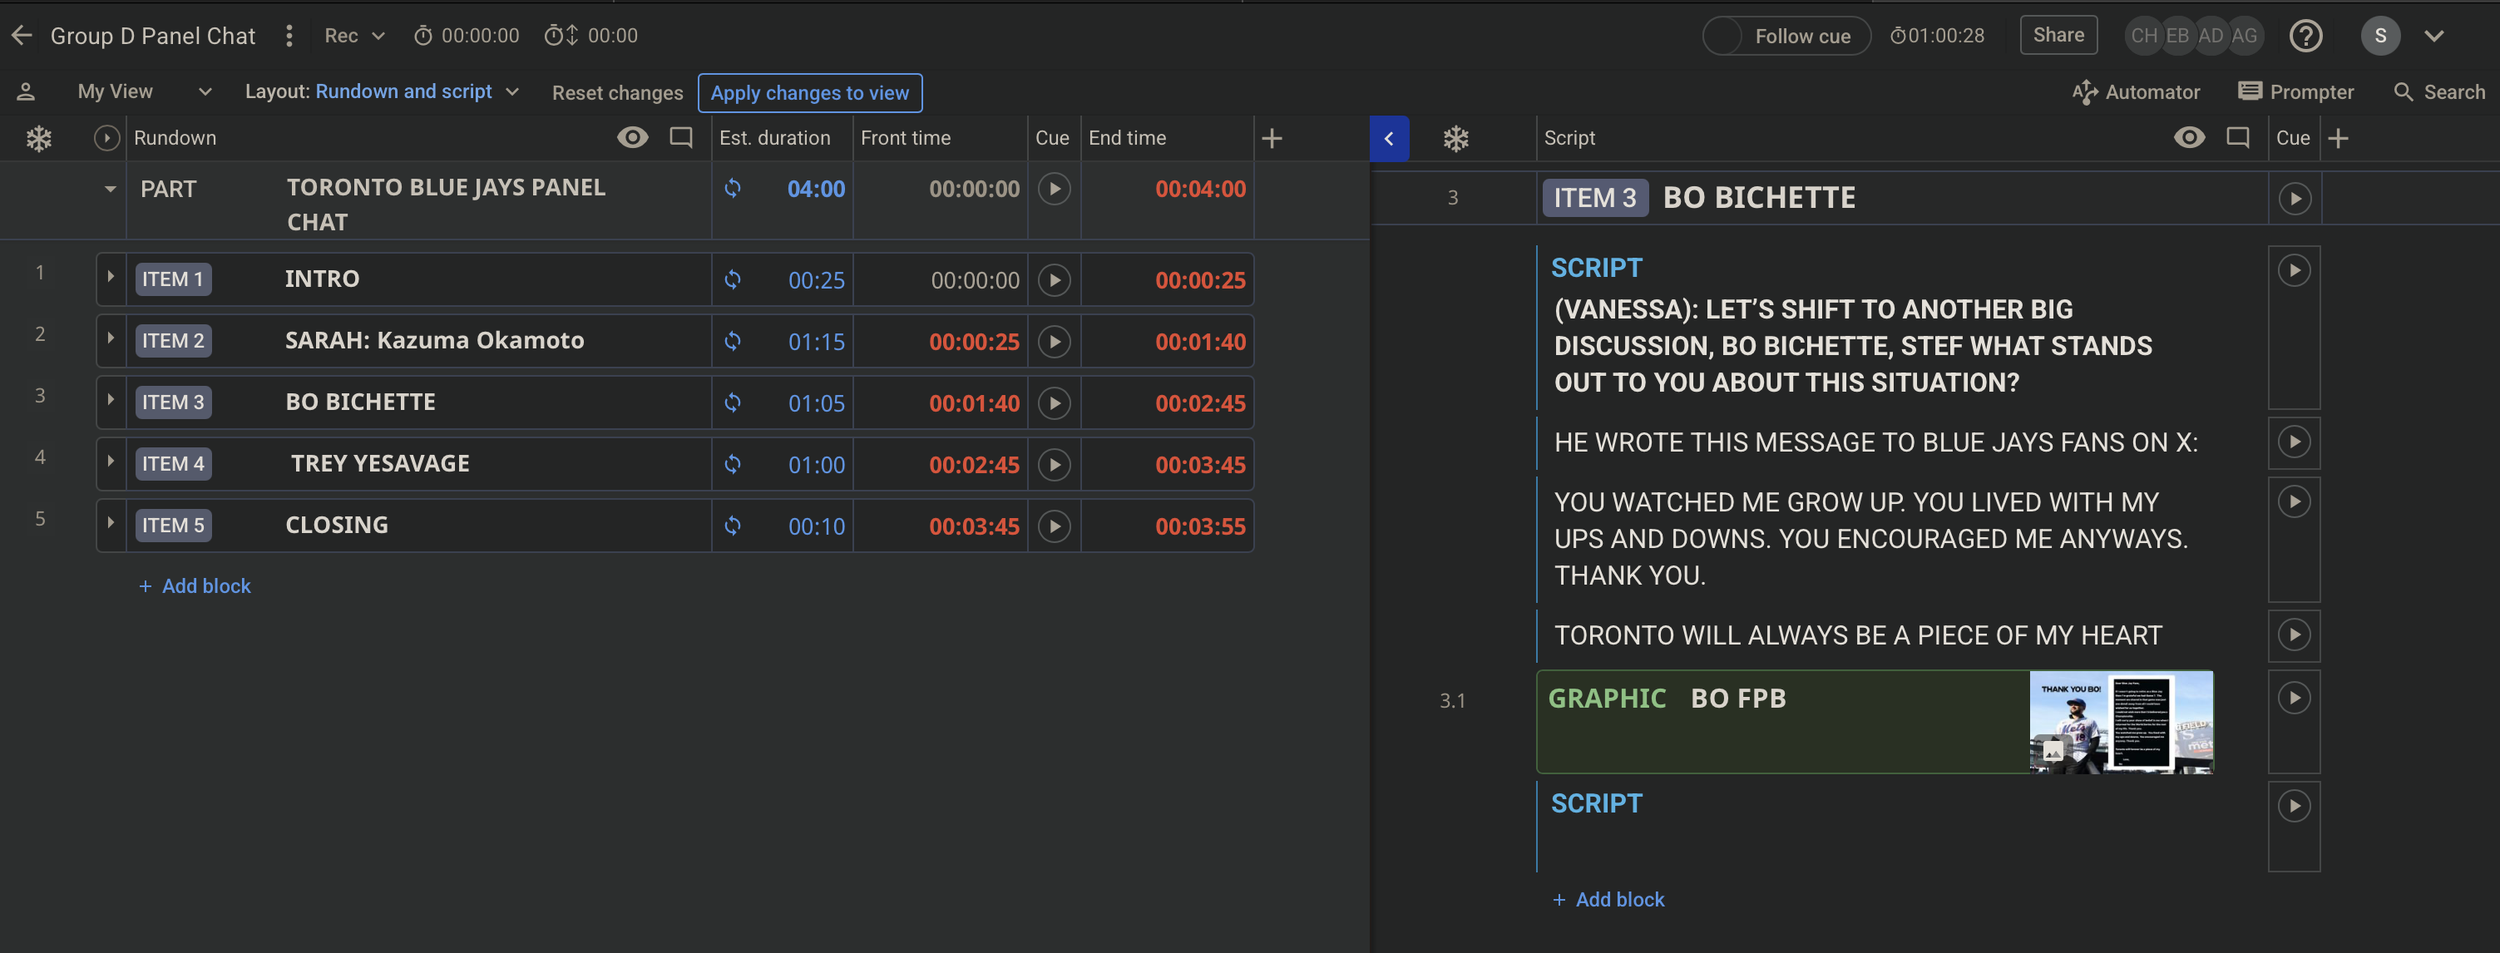Click sync duration icon for BO BICHETTE row
This screenshot has width=2500, height=953.
pos(733,403)
